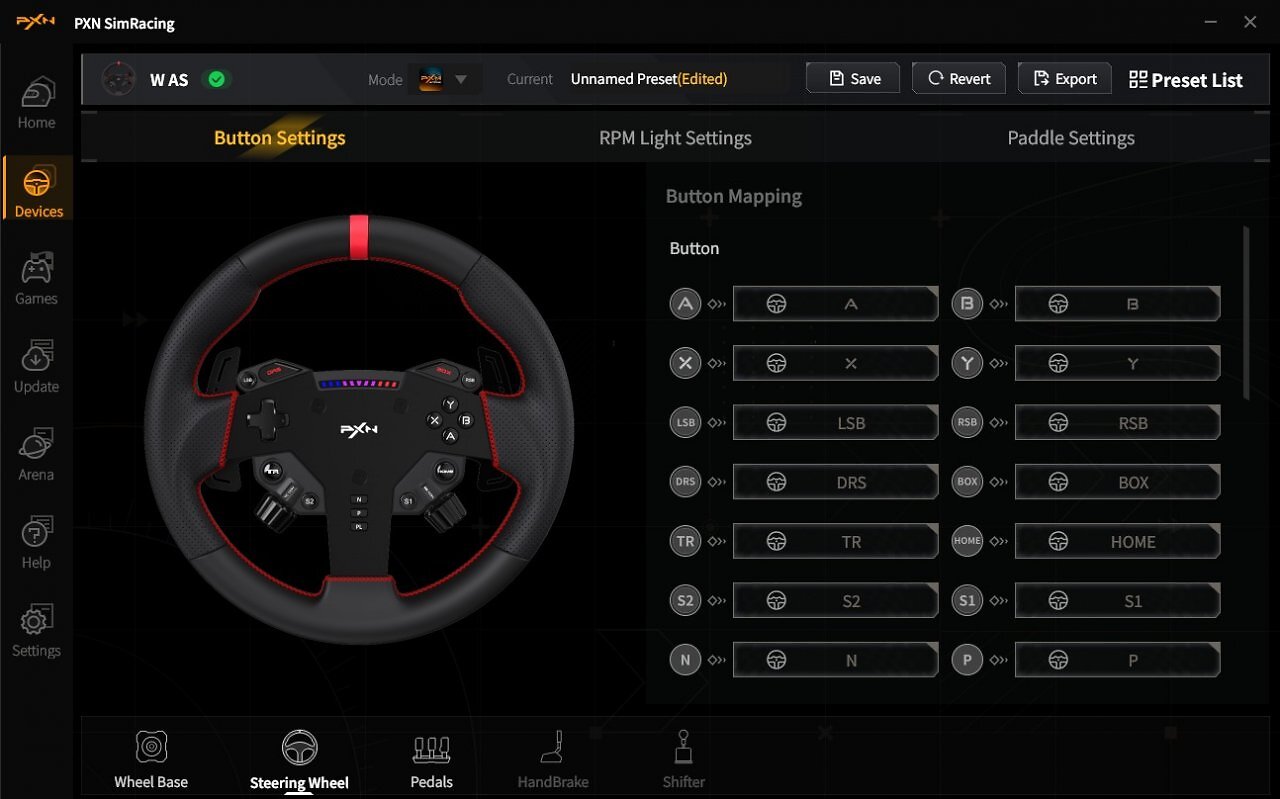Screen dimensions: 1280x799
Task: Open the Games section
Action: point(36,279)
